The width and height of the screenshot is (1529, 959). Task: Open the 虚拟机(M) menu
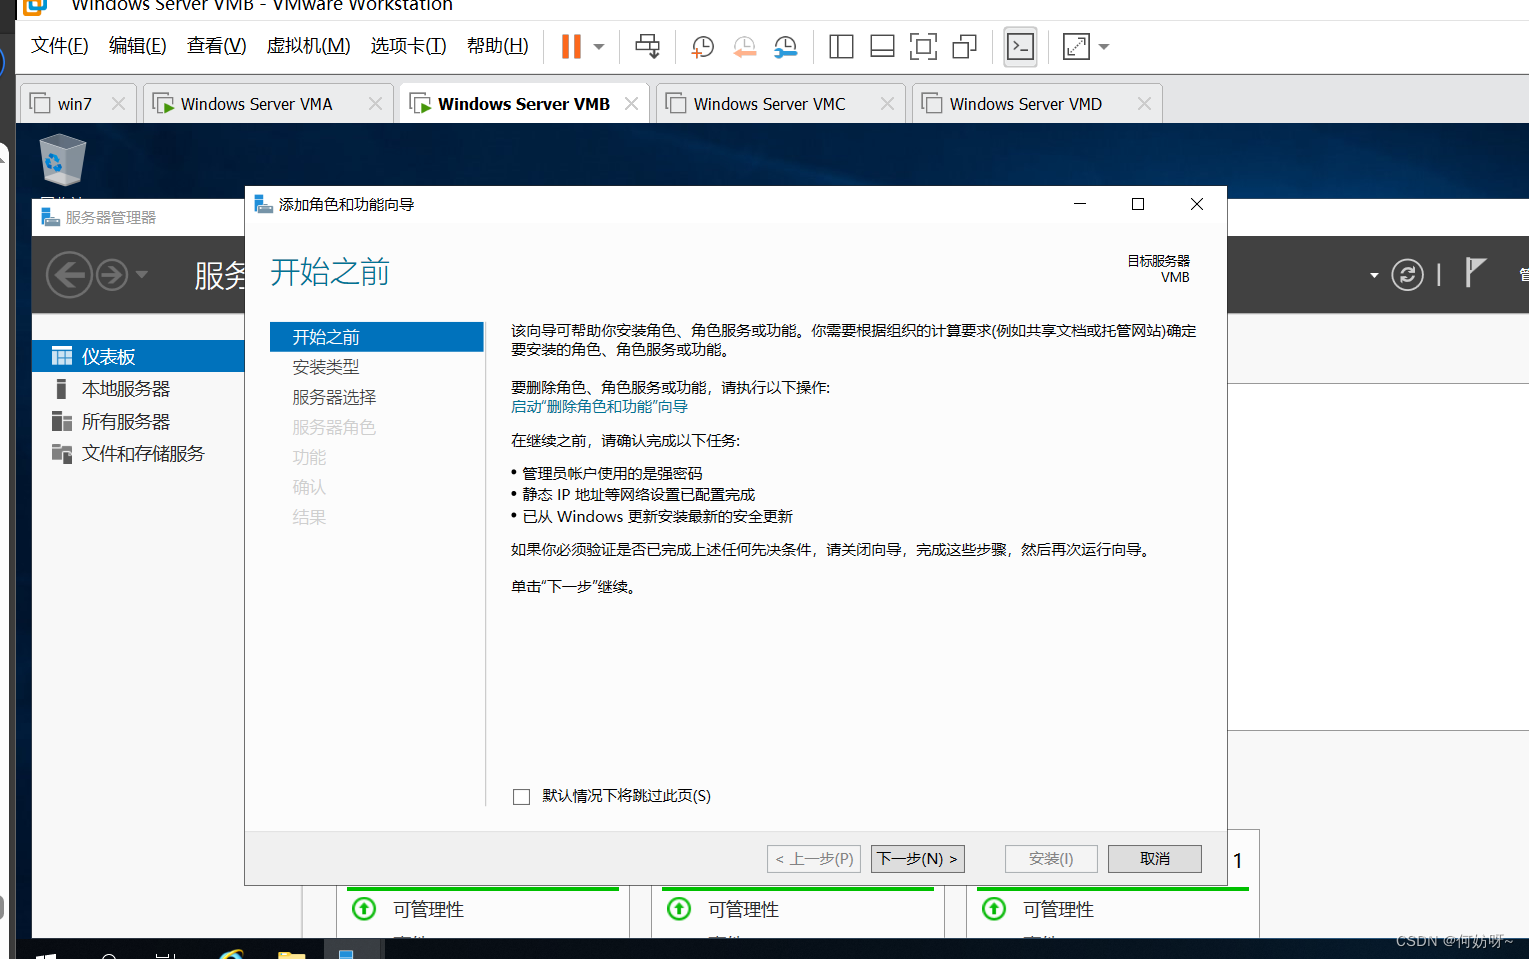coord(308,46)
